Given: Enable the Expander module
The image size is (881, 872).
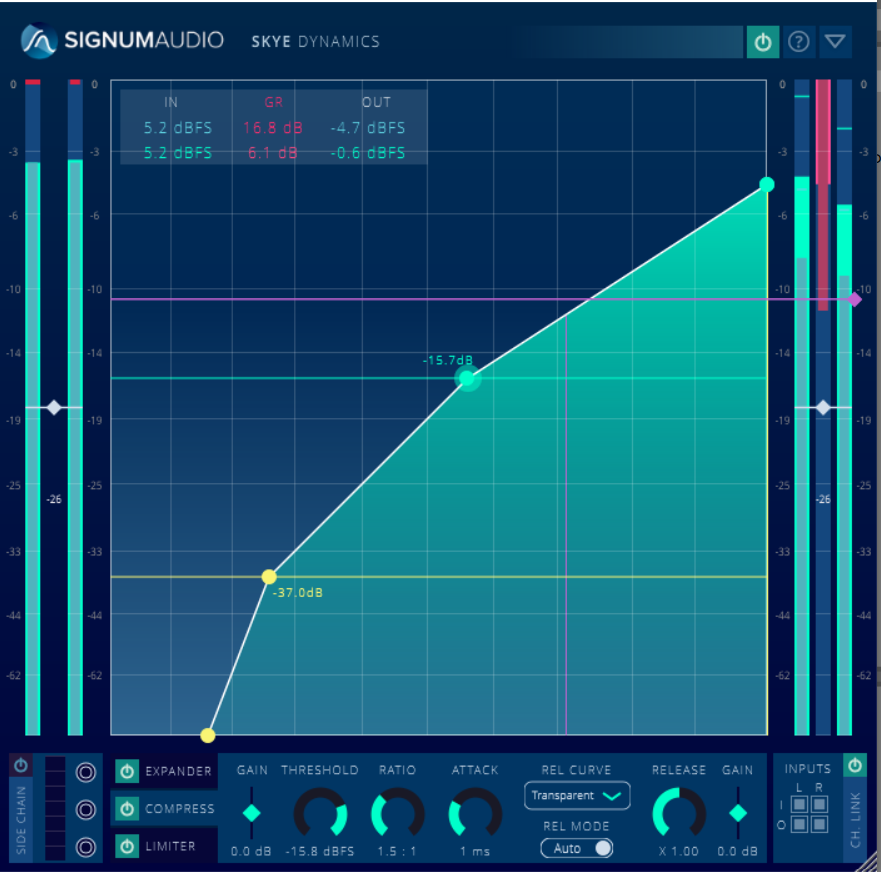Looking at the screenshot, I should point(125,771).
